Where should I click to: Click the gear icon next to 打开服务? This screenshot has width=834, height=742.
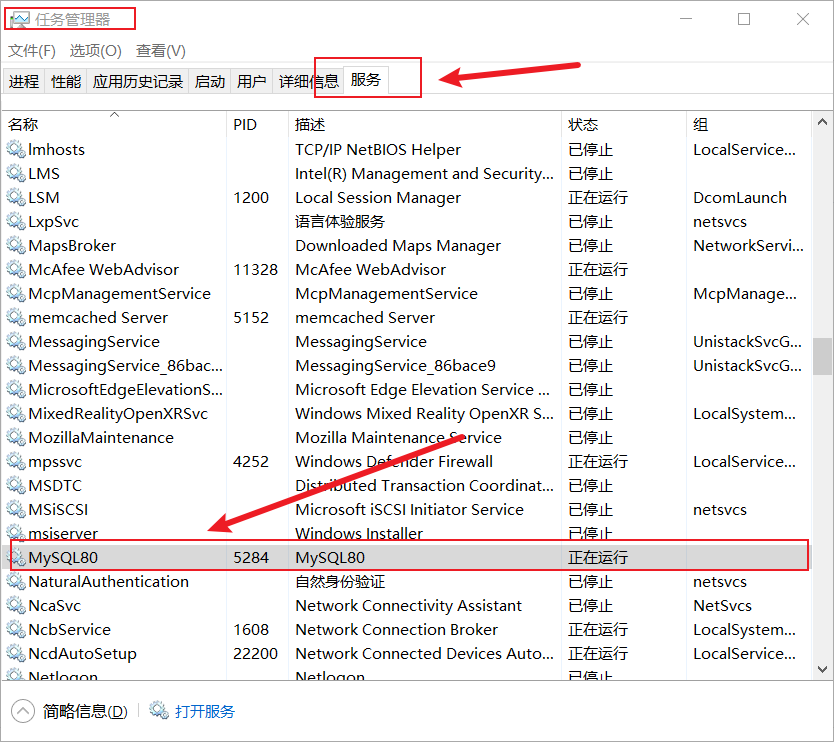click(159, 710)
